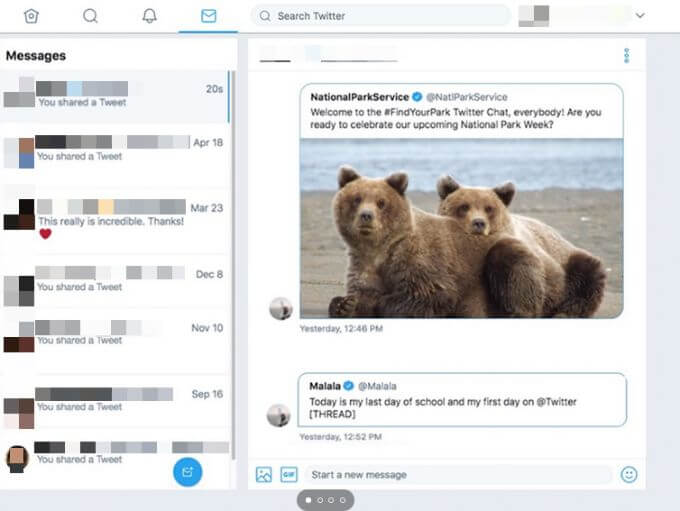Click the profile avatar in top bar
The height and width of the screenshot is (511, 680).
(534, 16)
